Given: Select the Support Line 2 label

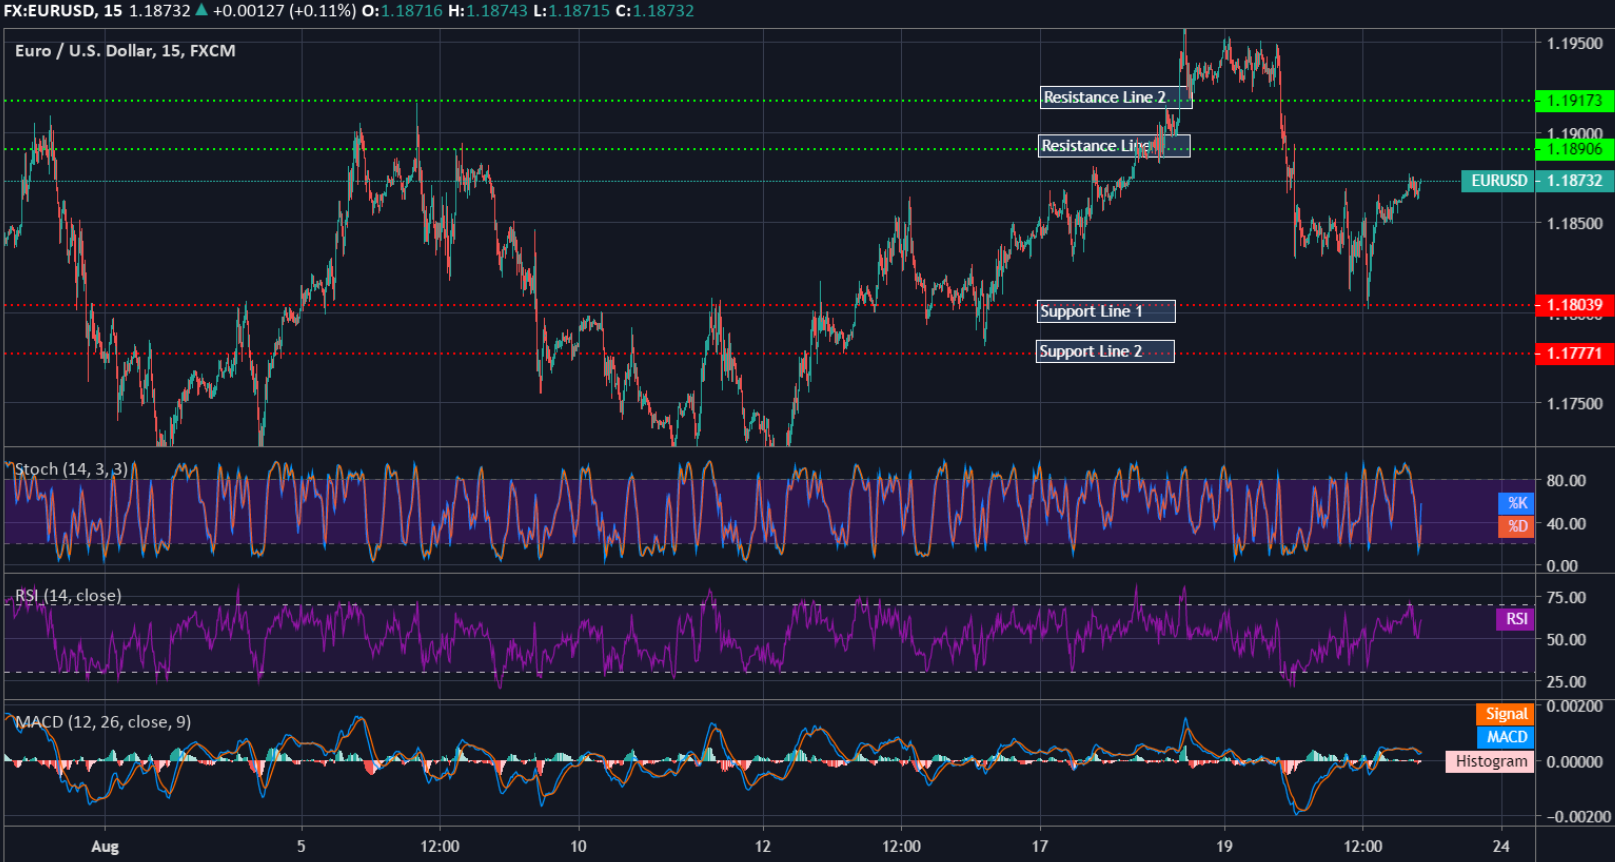Looking at the screenshot, I should pos(1105,351).
